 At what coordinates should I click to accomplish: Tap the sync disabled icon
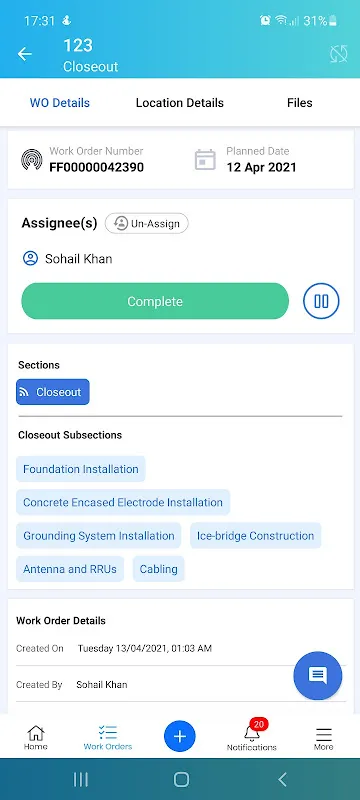pyautogui.click(x=339, y=54)
